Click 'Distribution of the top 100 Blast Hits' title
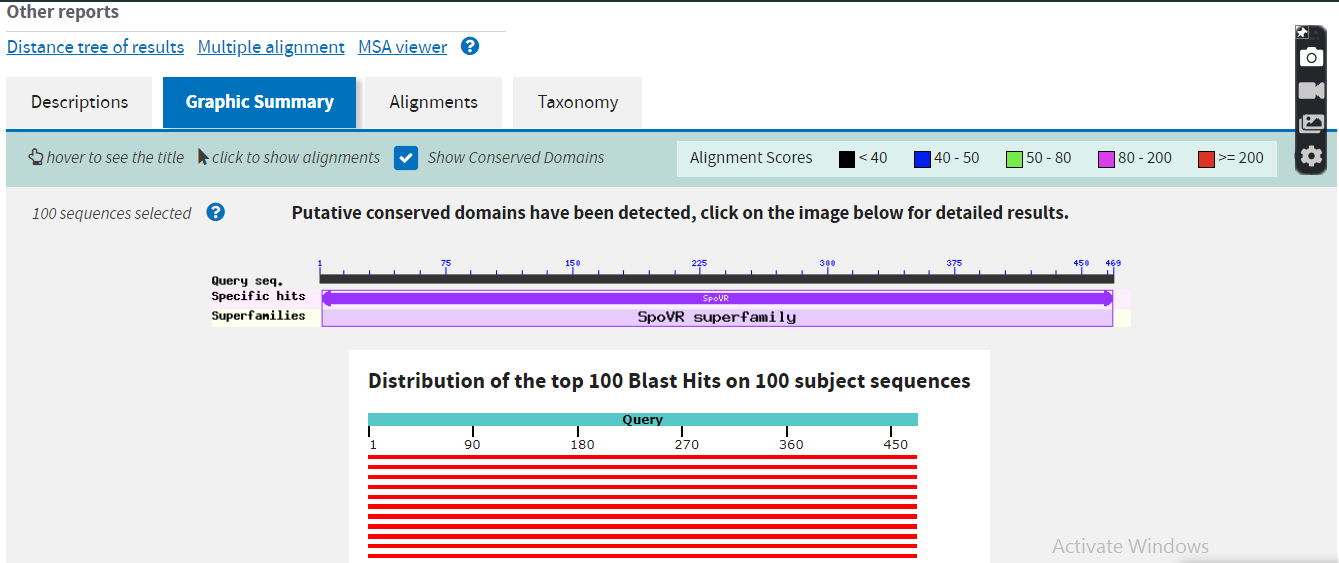 (669, 381)
